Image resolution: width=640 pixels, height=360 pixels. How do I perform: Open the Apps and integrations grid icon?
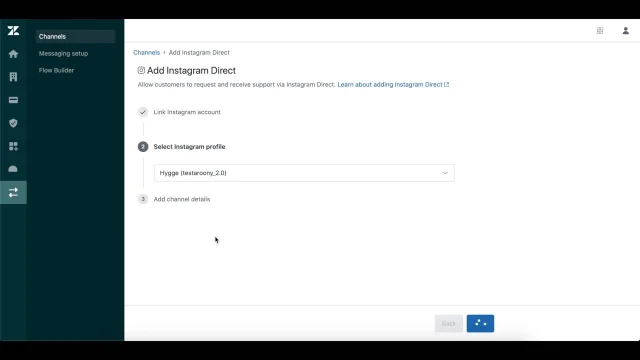click(13, 146)
